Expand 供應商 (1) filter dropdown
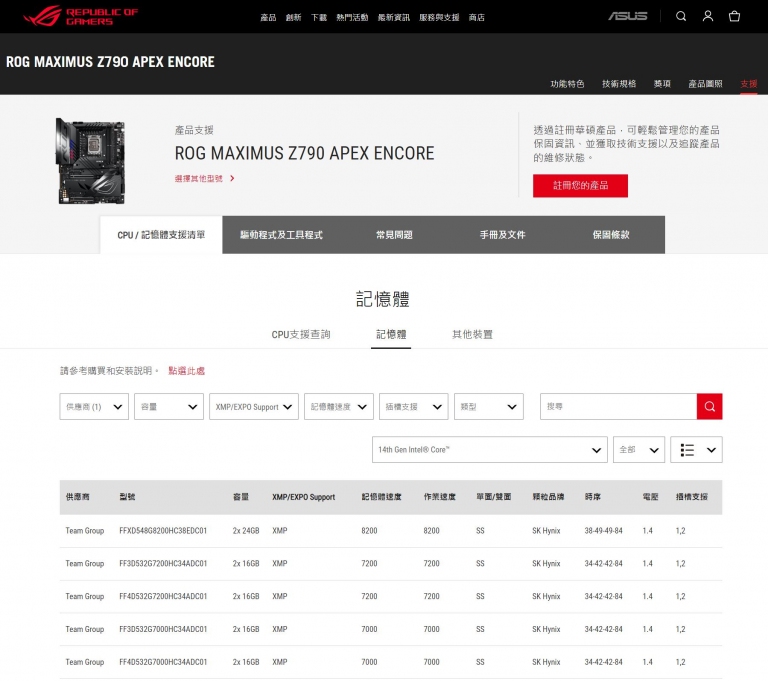The width and height of the screenshot is (768, 681). pyautogui.click(x=94, y=407)
